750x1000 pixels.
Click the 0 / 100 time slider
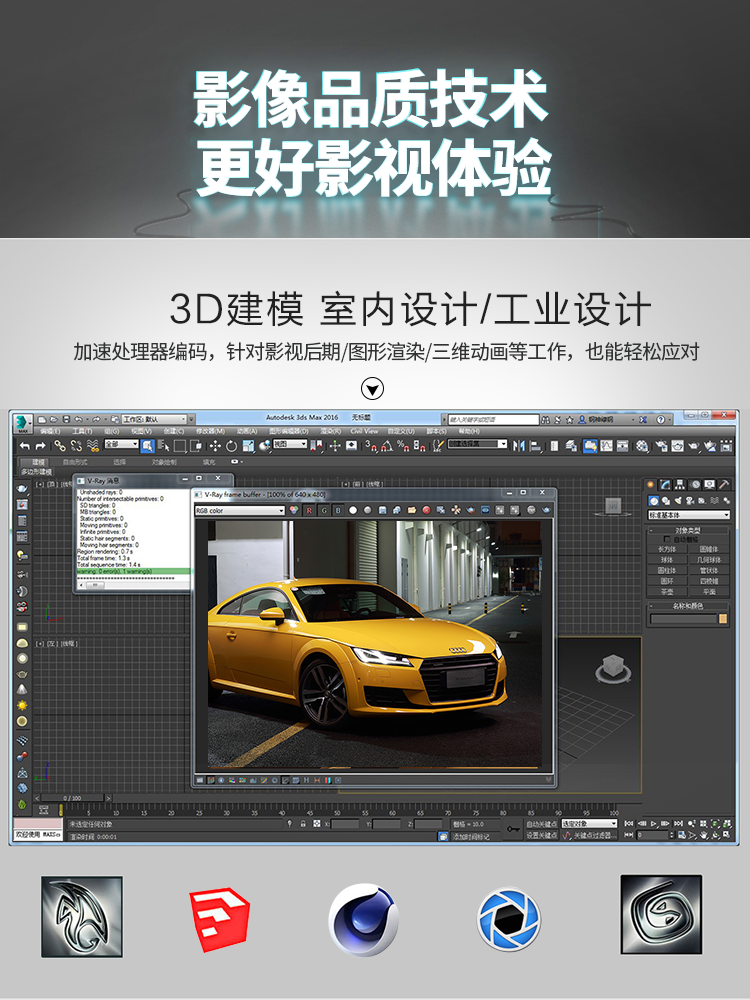click(x=72, y=798)
